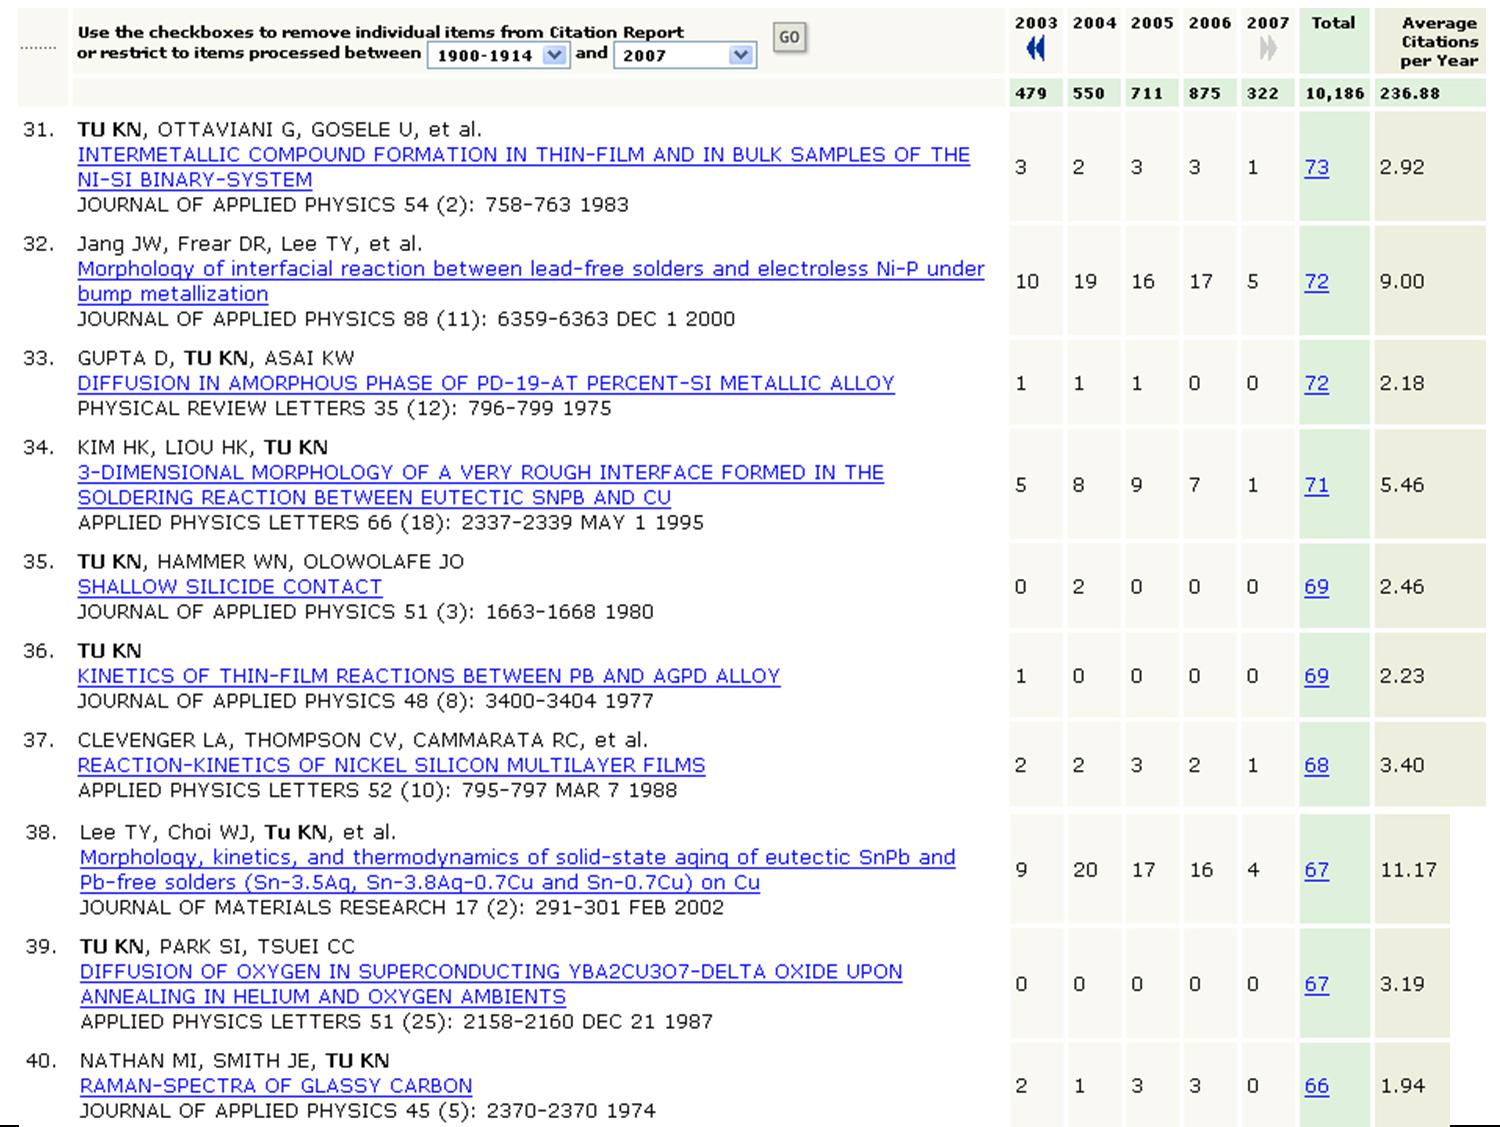Open Diffusion in amorphous phase PD-19 article
This screenshot has height=1127, width=1500.
point(486,383)
